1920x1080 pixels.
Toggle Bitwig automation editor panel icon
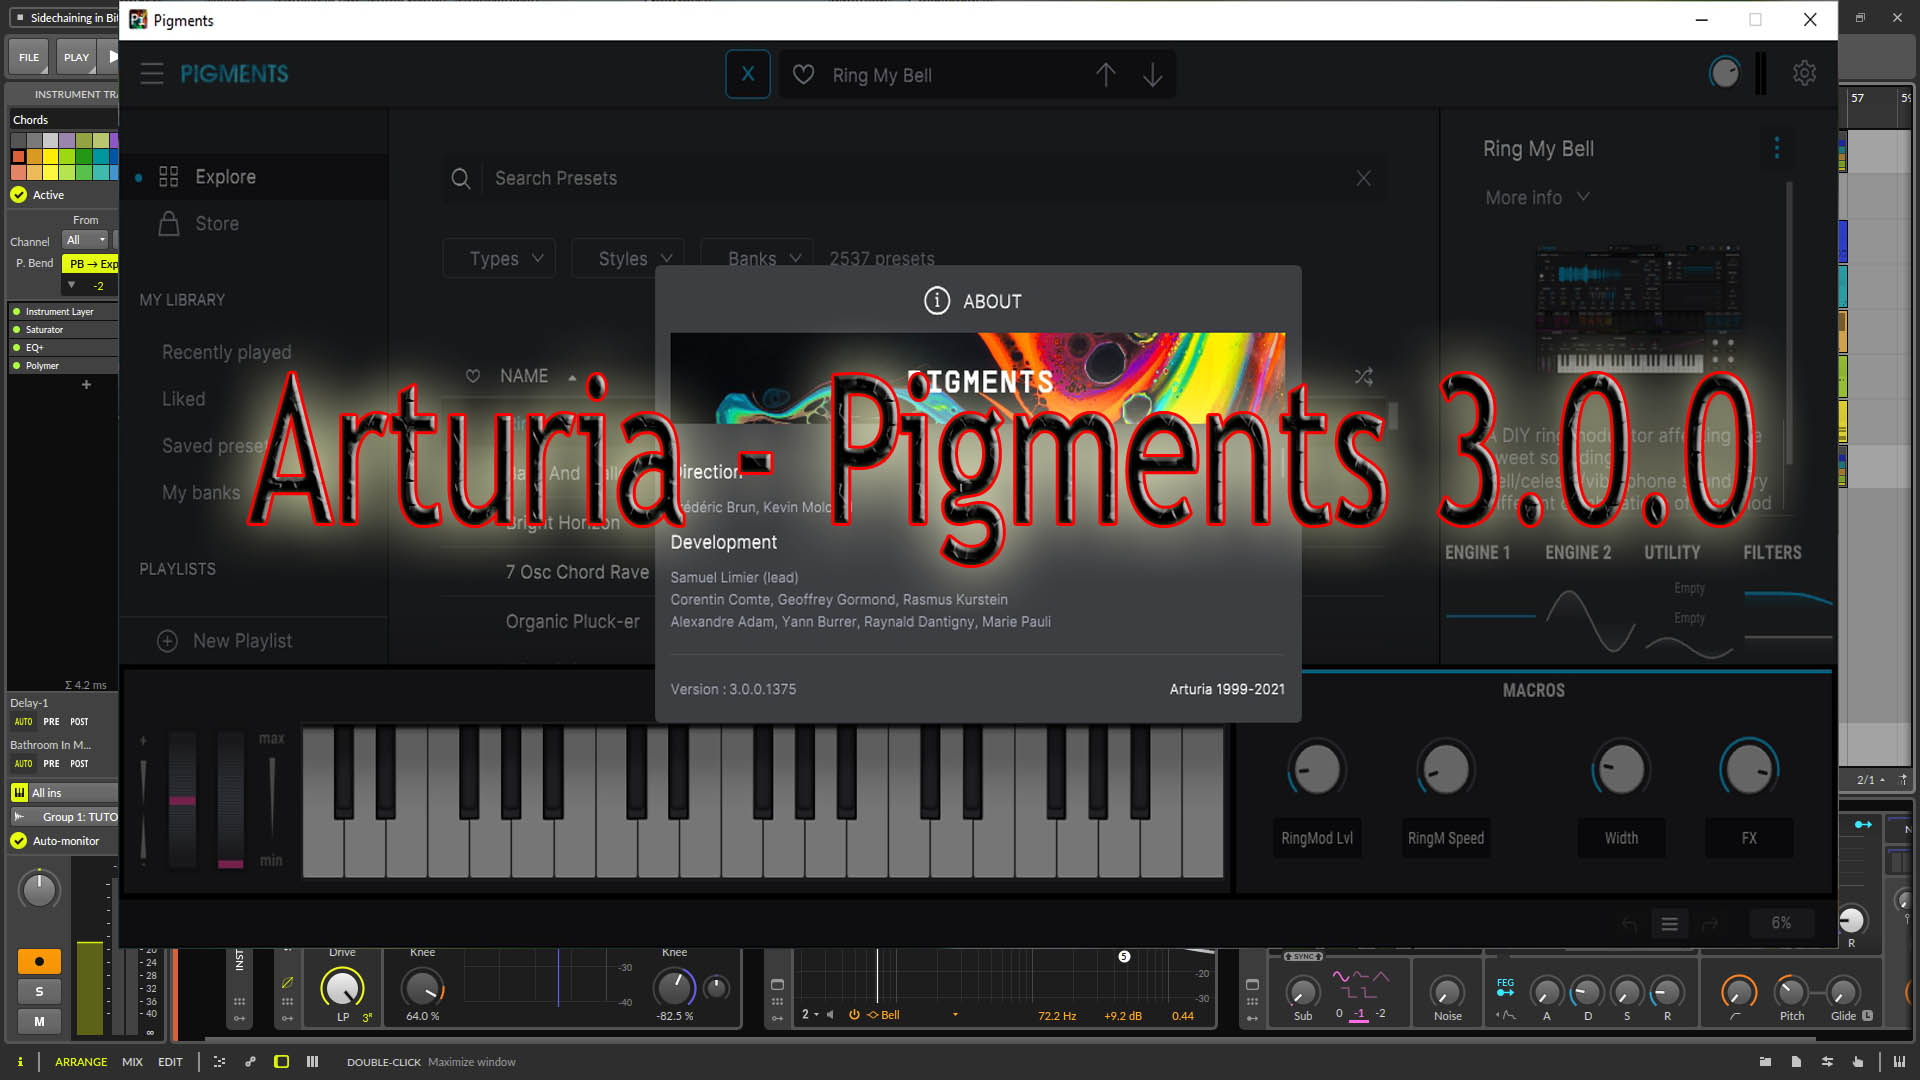(x=250, y=1062)
